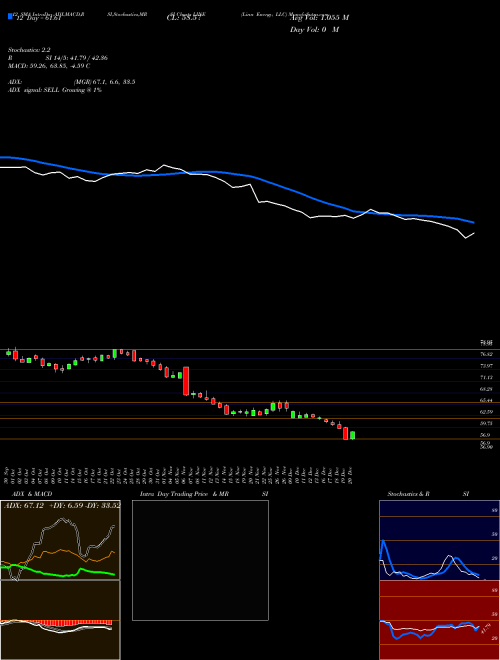The height and width of the screenshot is (660, 500).
Task: Click the Linn Energy LLC title text
Action: tap(264, 14)
